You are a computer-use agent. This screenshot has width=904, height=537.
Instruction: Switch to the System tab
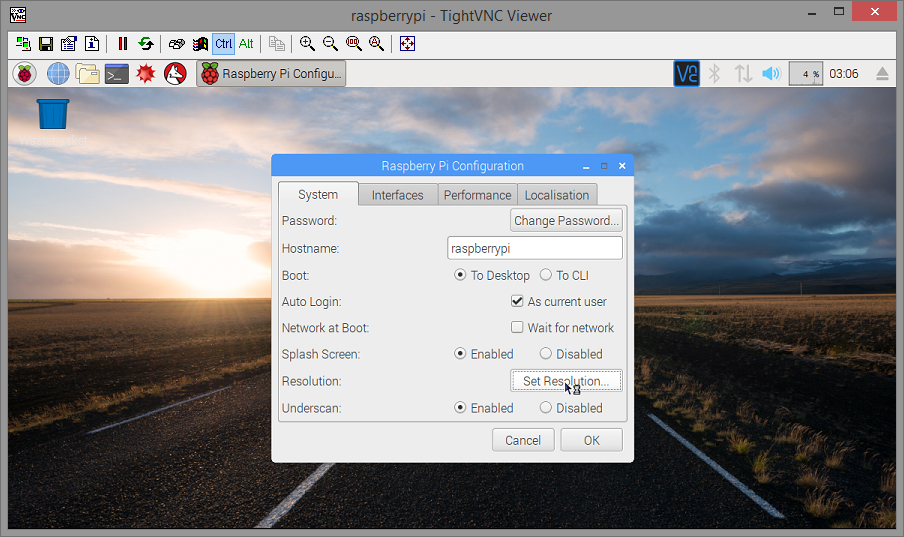[318, 194]
